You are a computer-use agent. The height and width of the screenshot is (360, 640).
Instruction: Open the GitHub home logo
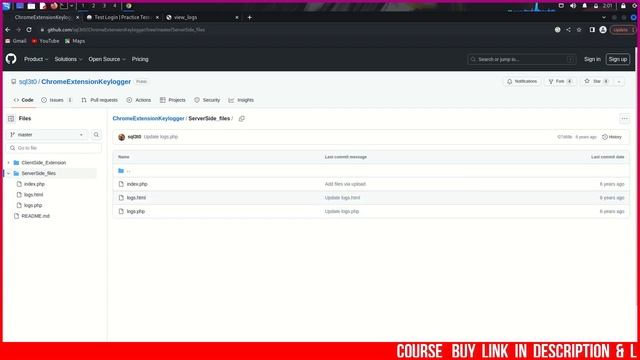point(11,59)
